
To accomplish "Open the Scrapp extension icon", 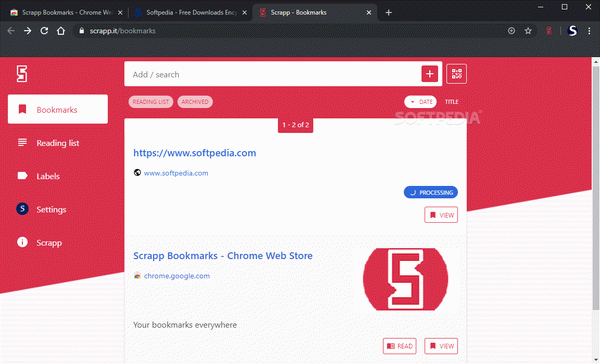I will (549, 31).
